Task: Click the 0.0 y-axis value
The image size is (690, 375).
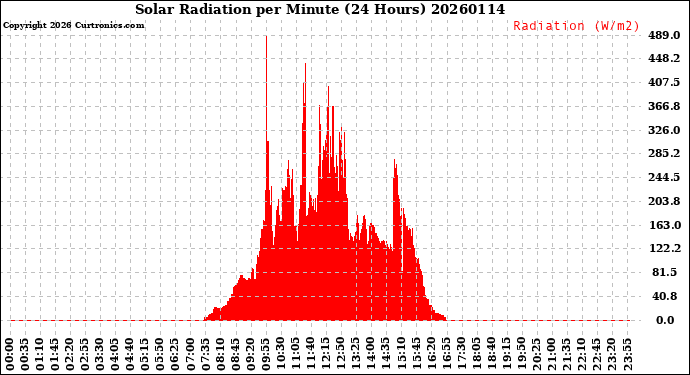Action: pyautogui.click(x=665, y=320)
